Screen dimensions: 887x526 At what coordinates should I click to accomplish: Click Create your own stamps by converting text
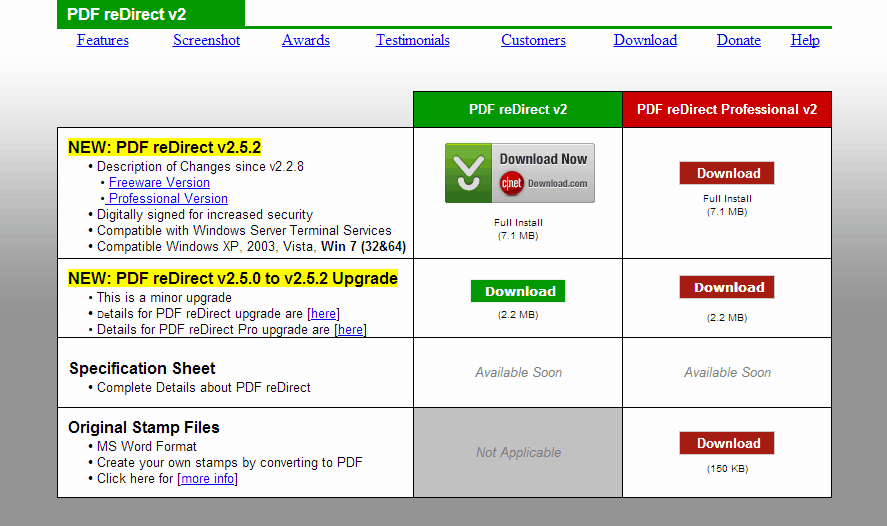[230, 463]
